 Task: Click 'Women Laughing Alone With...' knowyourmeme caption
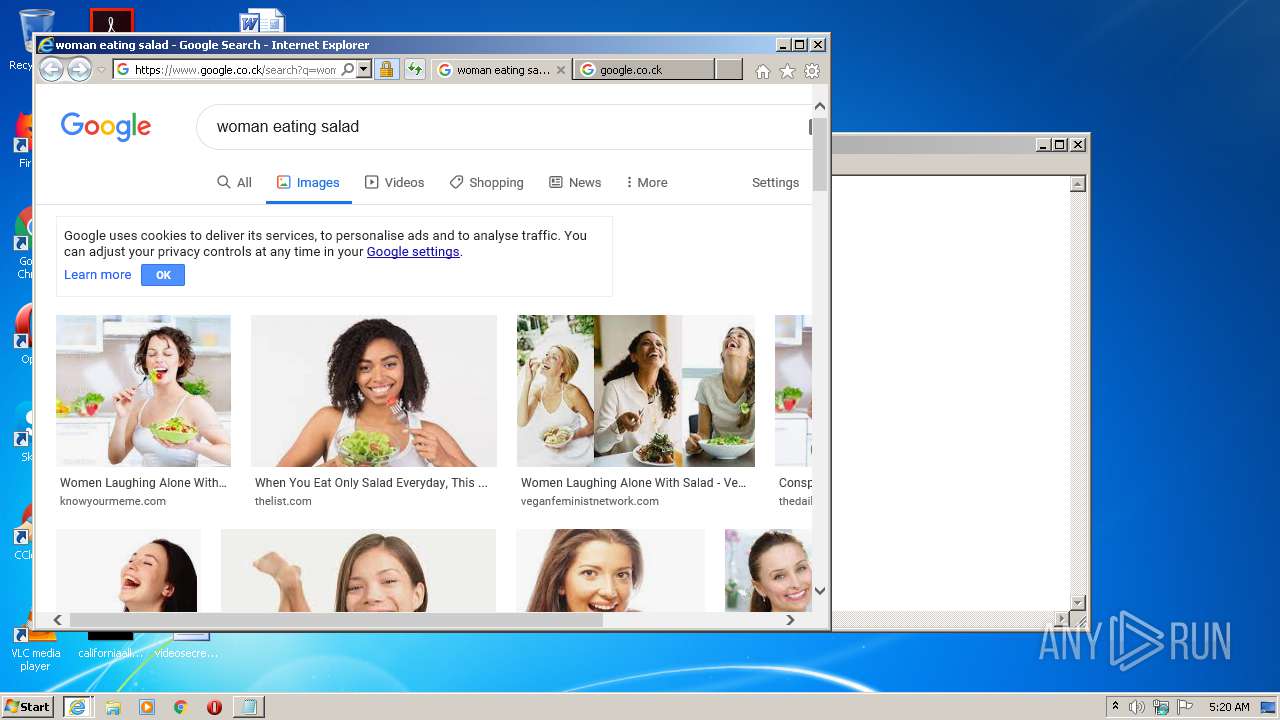pos(143,483)
